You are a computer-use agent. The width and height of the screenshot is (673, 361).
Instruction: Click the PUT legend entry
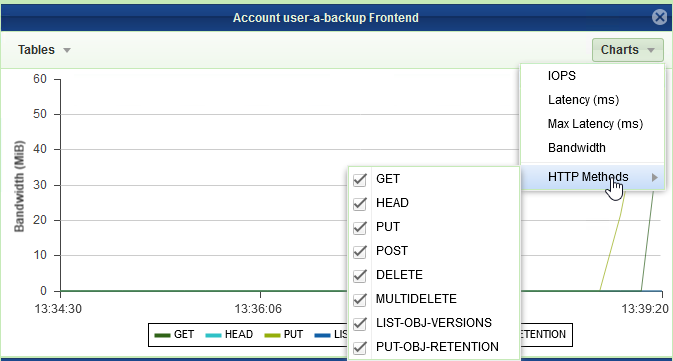(284, 334)
